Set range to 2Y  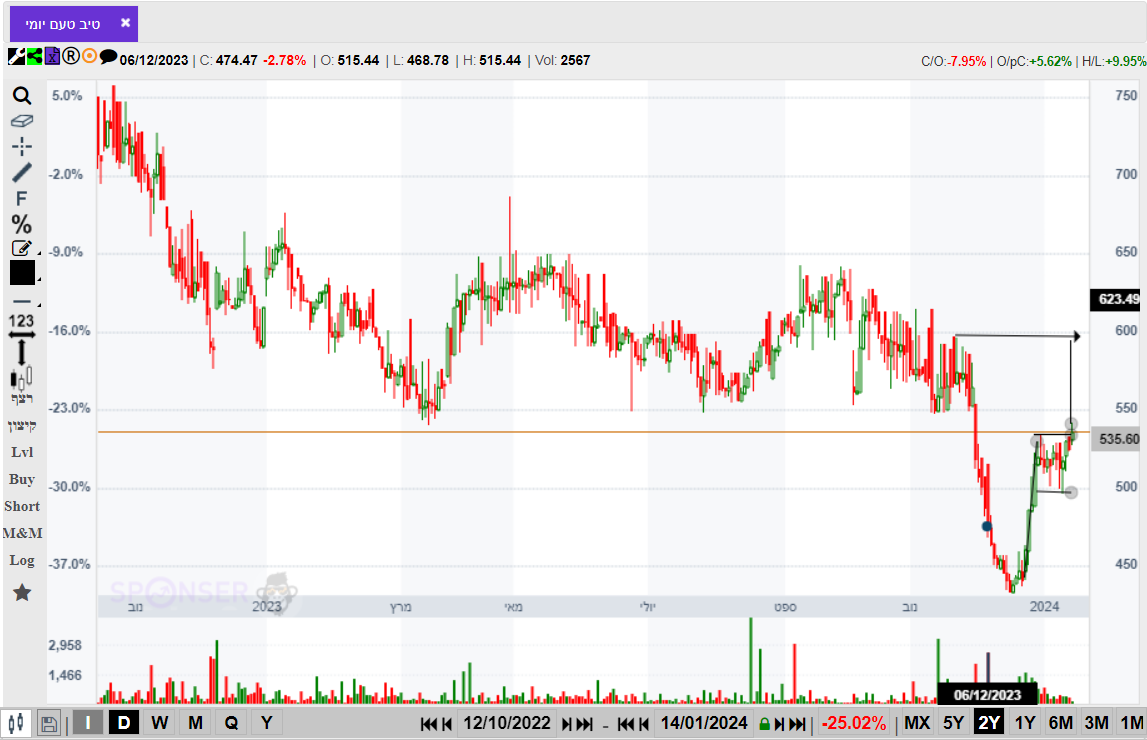[x=990, y=723]
